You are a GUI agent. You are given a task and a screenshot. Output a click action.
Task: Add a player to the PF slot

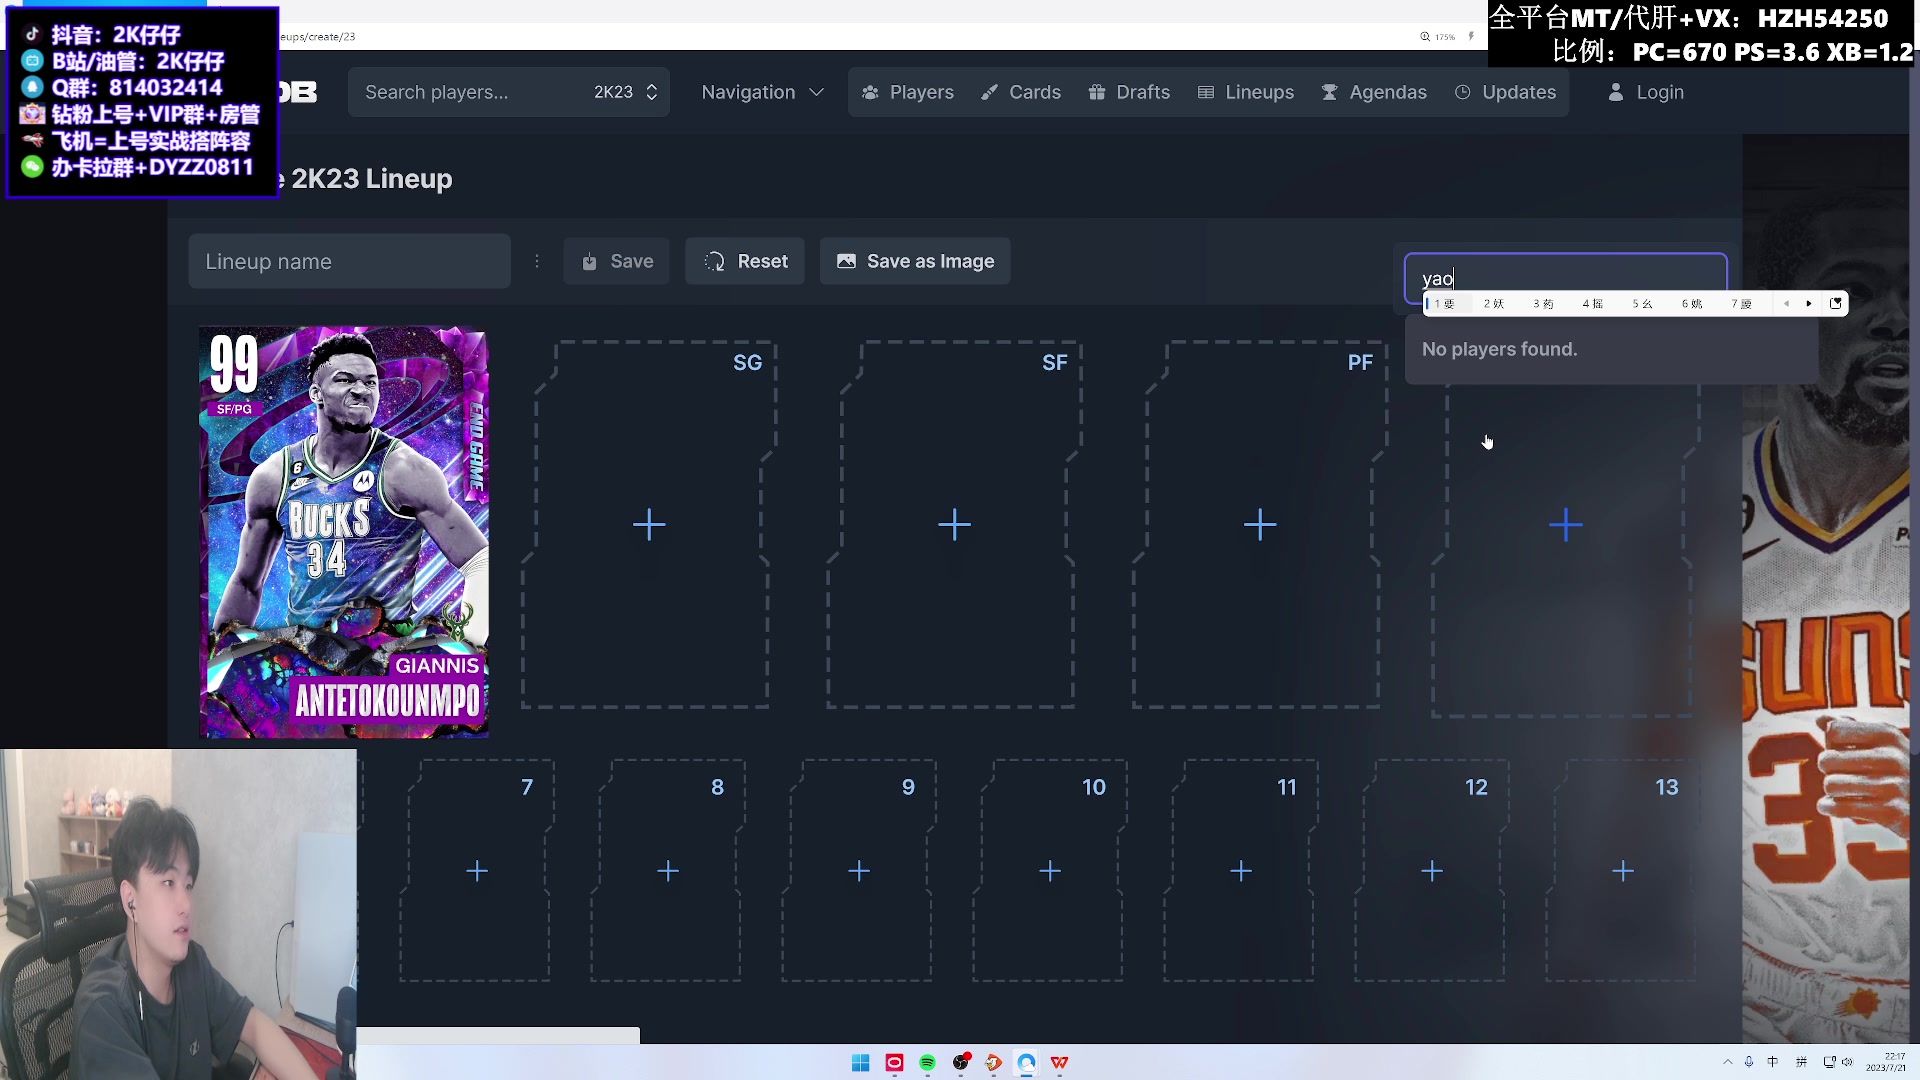point(1260,524)
